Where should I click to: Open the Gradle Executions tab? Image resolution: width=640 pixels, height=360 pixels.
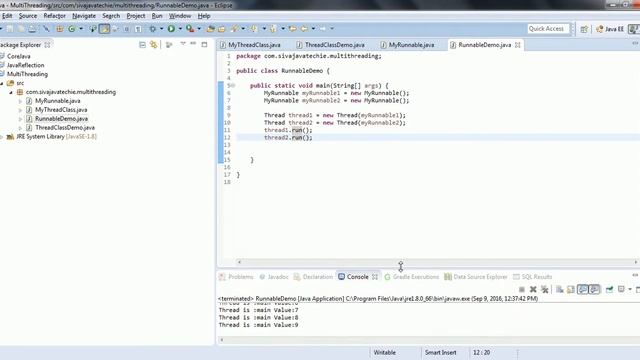[411, 277]
